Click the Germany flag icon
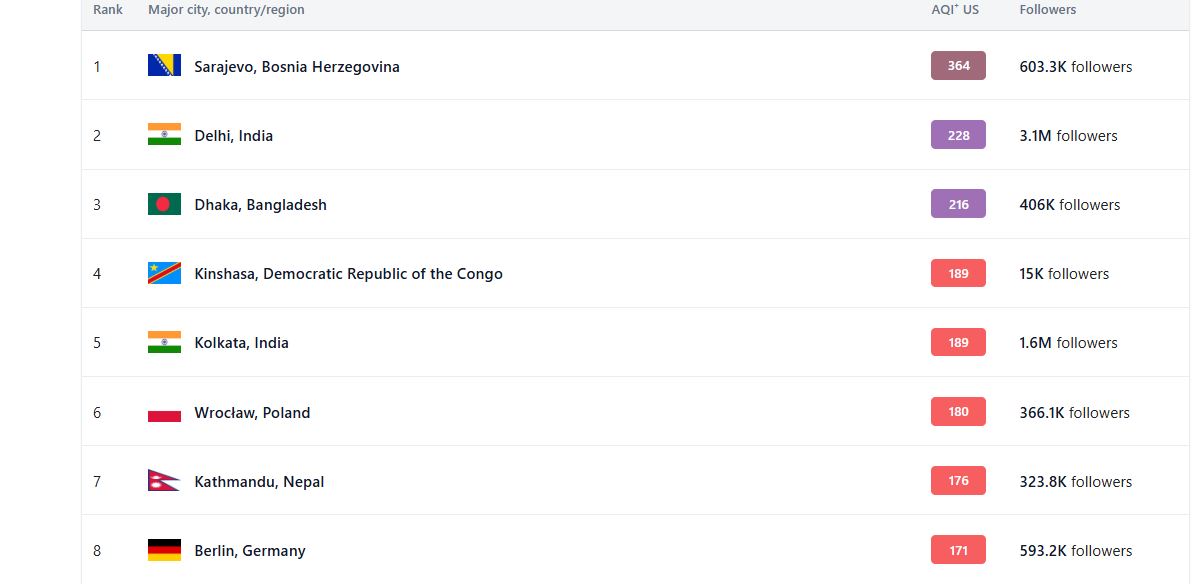The height and width of the screenshot is (584, 1203). (x=164, y=550)
